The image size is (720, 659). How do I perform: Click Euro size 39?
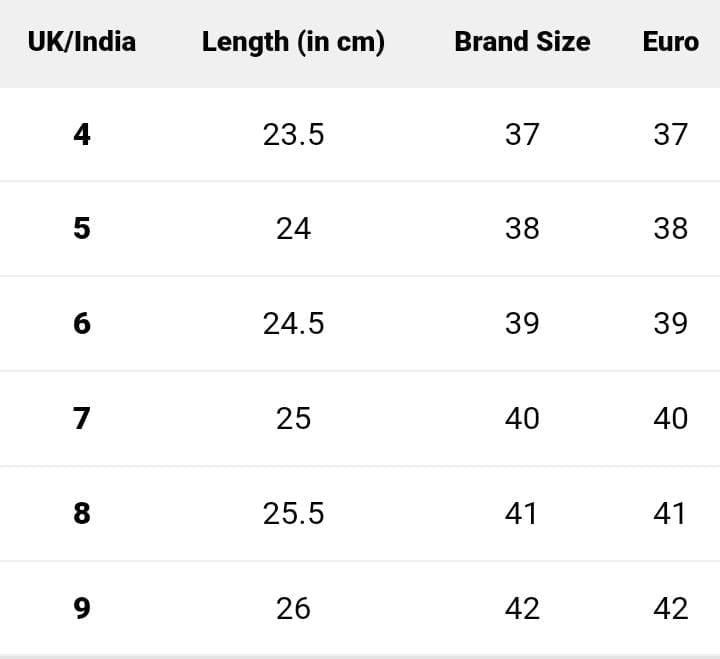click(670, 324)
